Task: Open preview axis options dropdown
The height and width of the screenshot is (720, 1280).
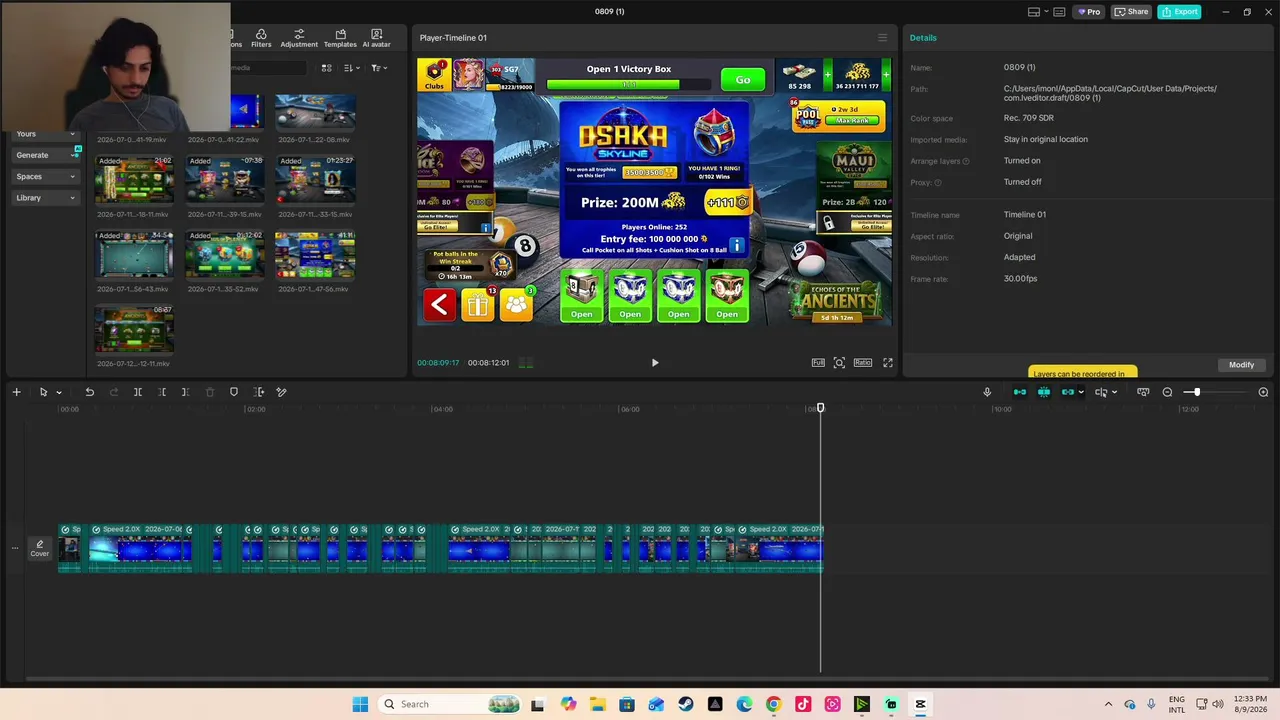Action: coord(1114,392)
